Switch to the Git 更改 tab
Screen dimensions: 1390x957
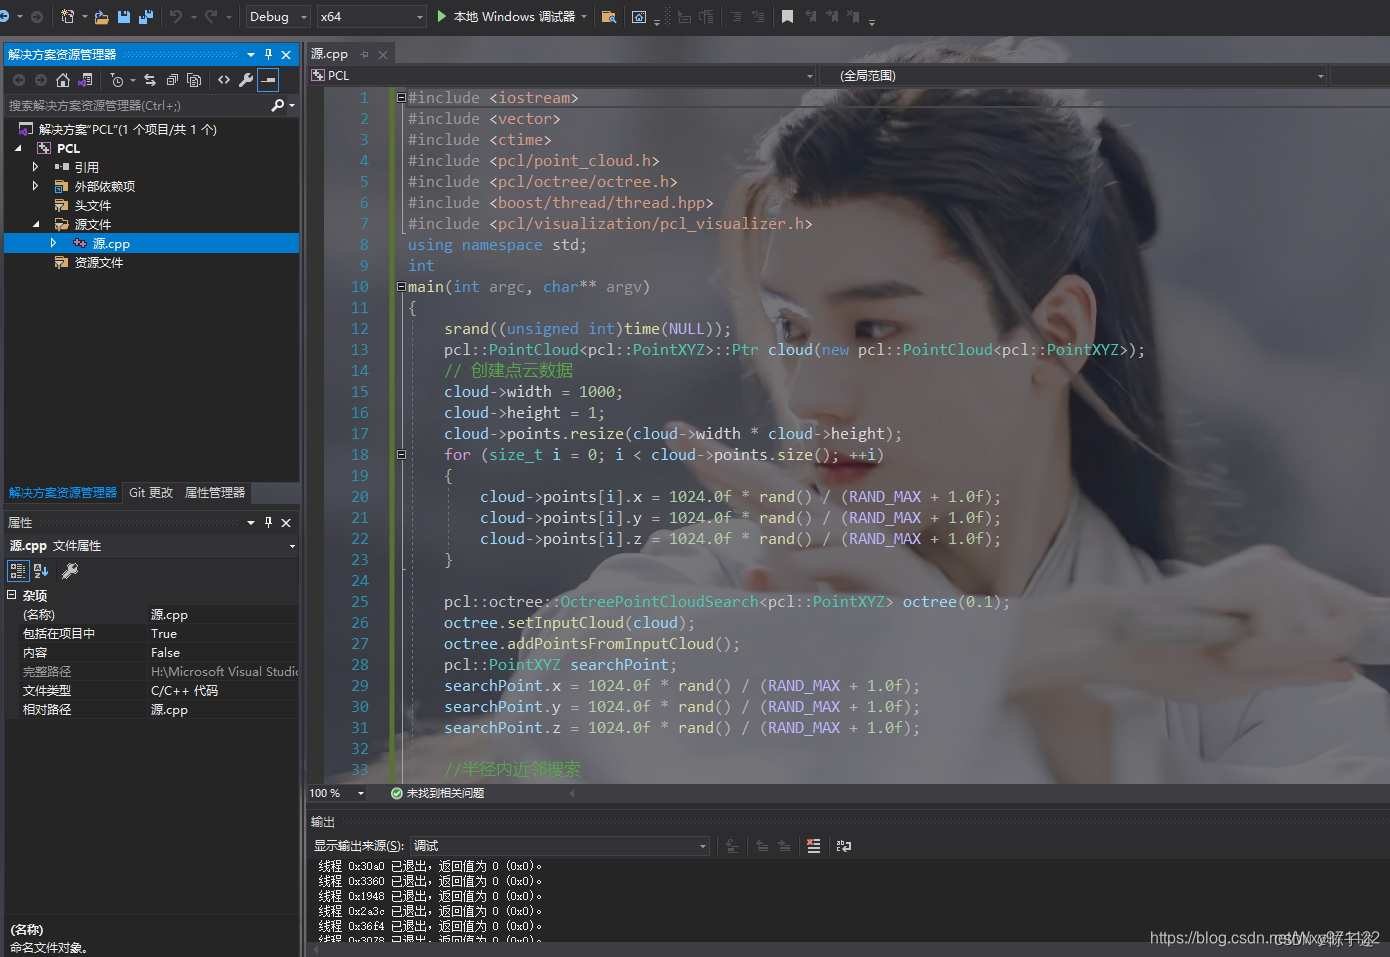pyautogui.click(x=150, y=492)
